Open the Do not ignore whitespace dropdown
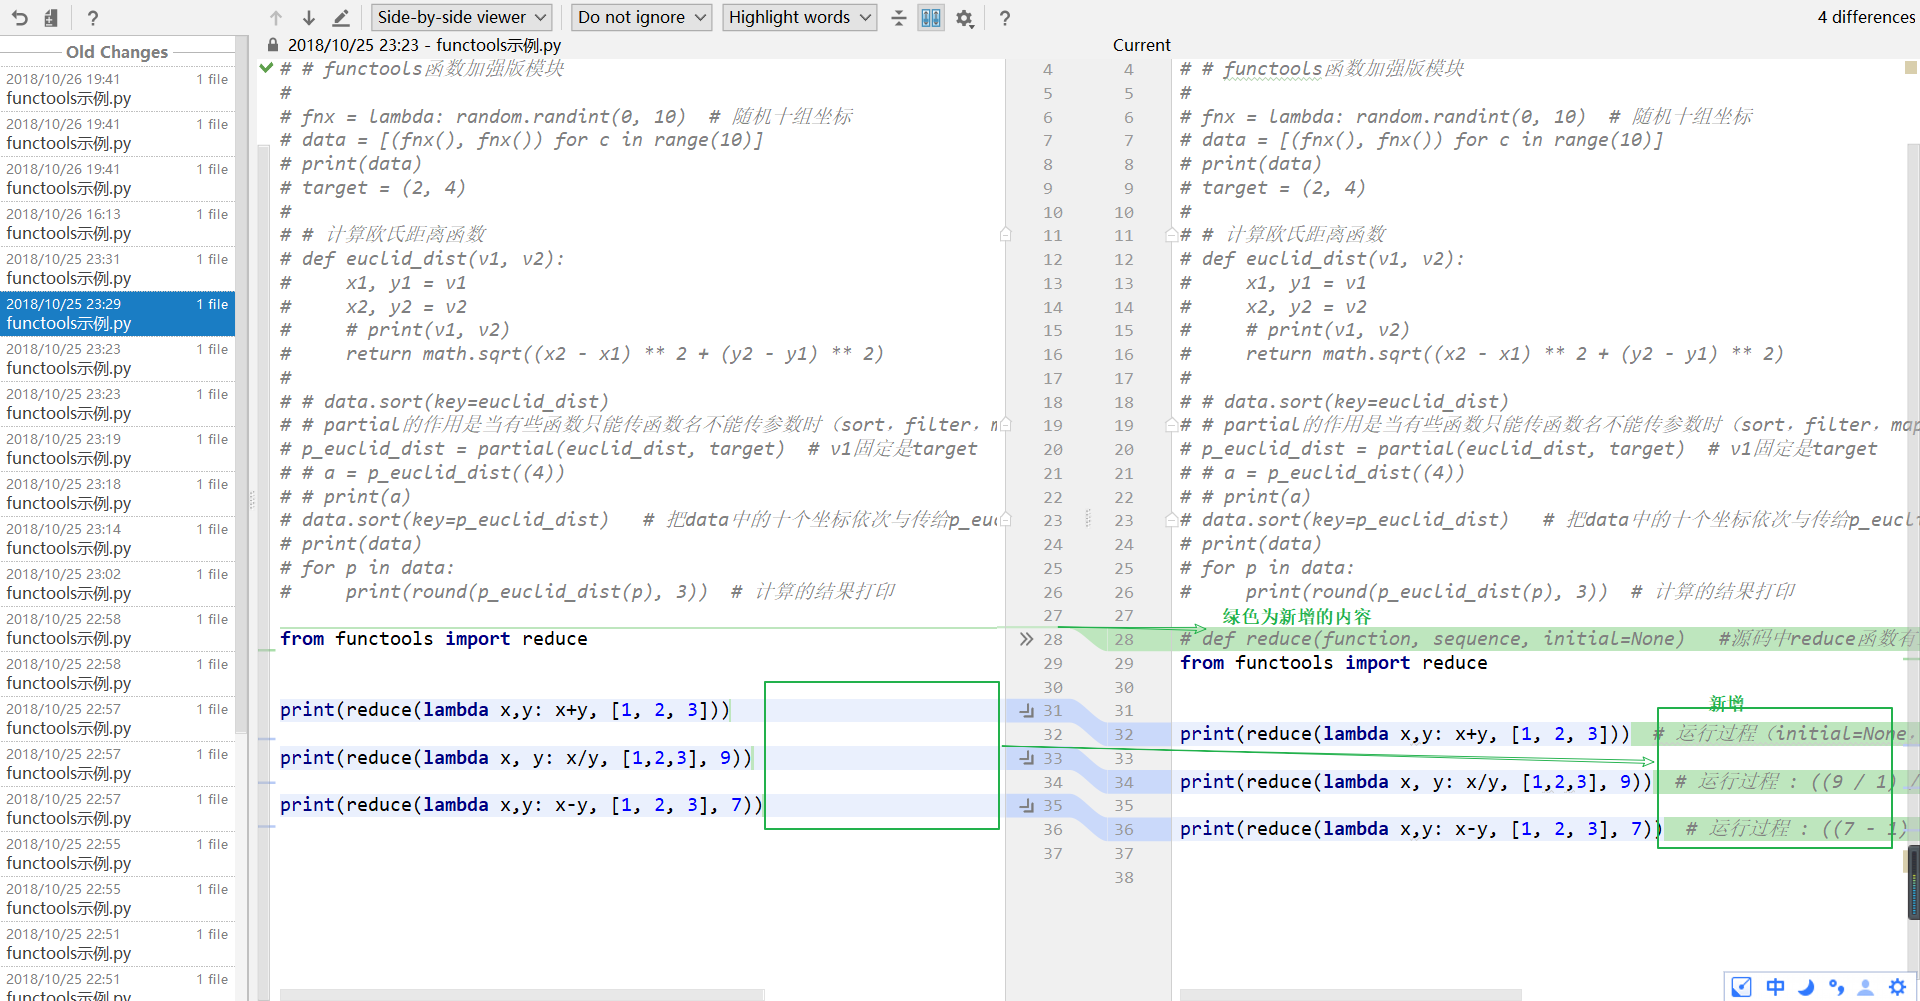Image resolution: width=1920 pixels, height=1001 pixels. [640, 17]
